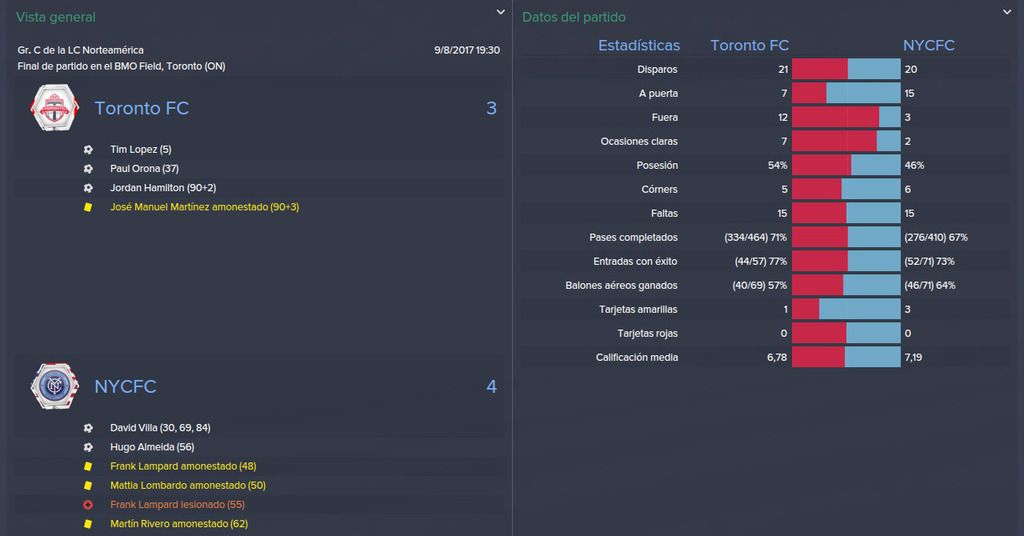
Task: Expand the Datos del partido dropdown arrow
Action: tap(1007, 12)
